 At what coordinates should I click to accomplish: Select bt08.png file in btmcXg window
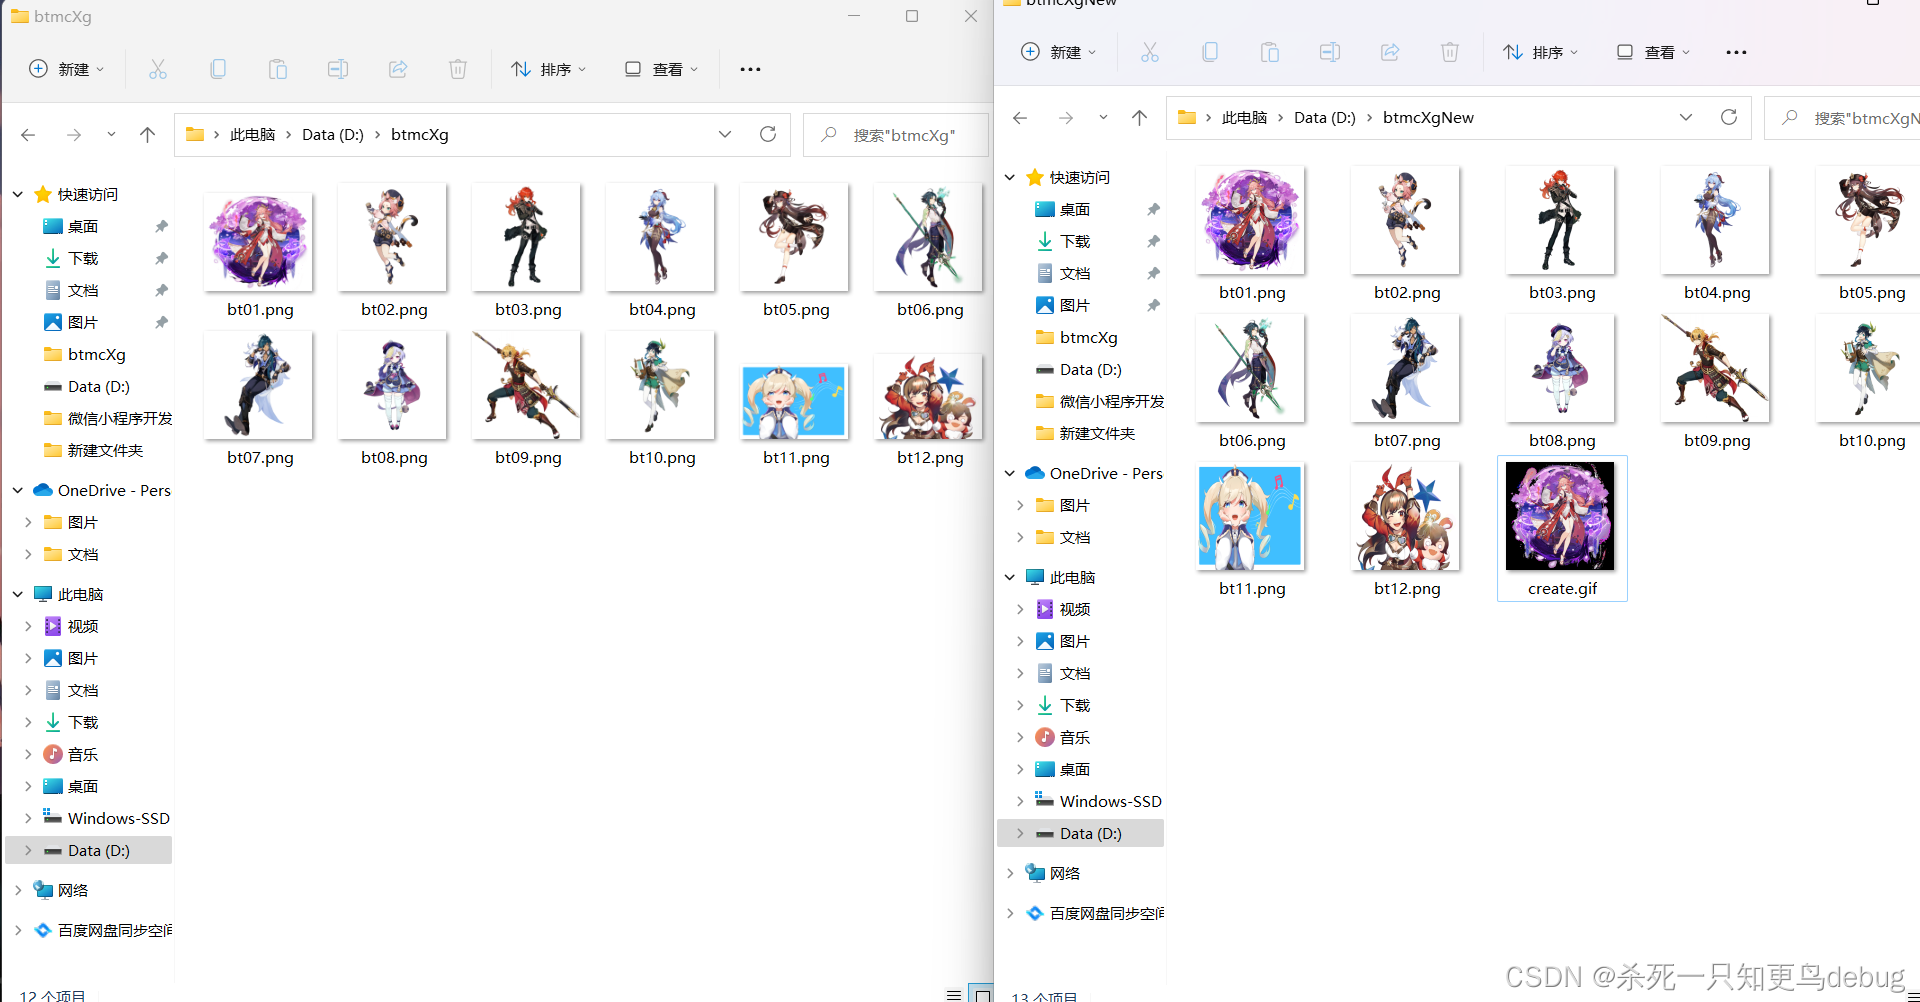click(x=394, y=398)
